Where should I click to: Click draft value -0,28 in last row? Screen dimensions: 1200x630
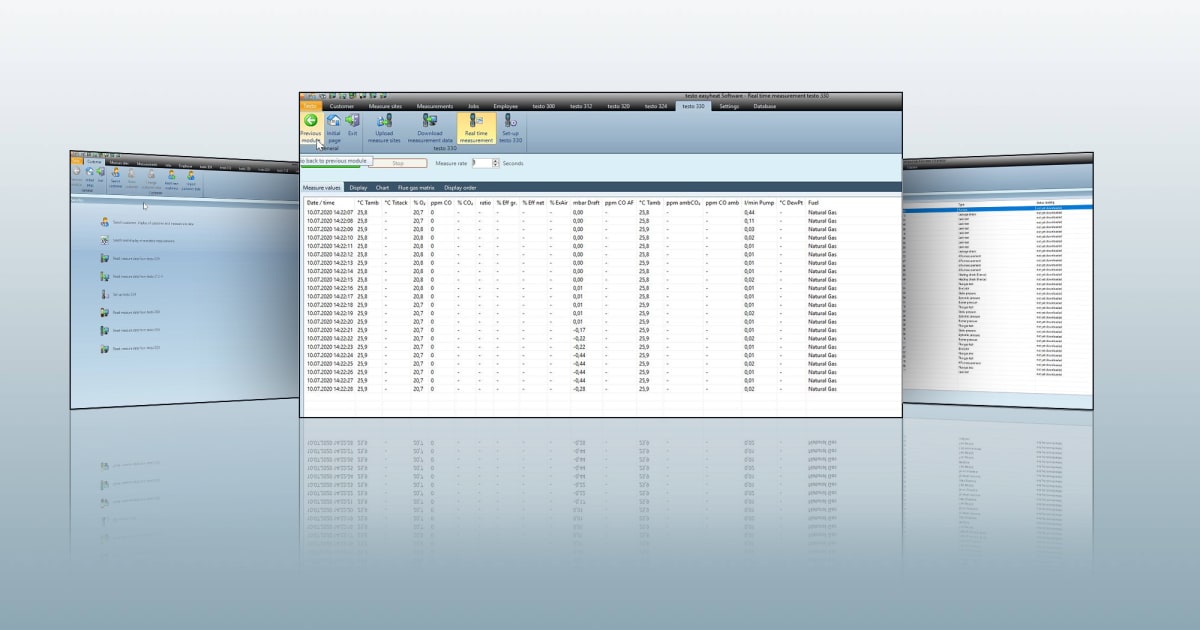point(579,388)
